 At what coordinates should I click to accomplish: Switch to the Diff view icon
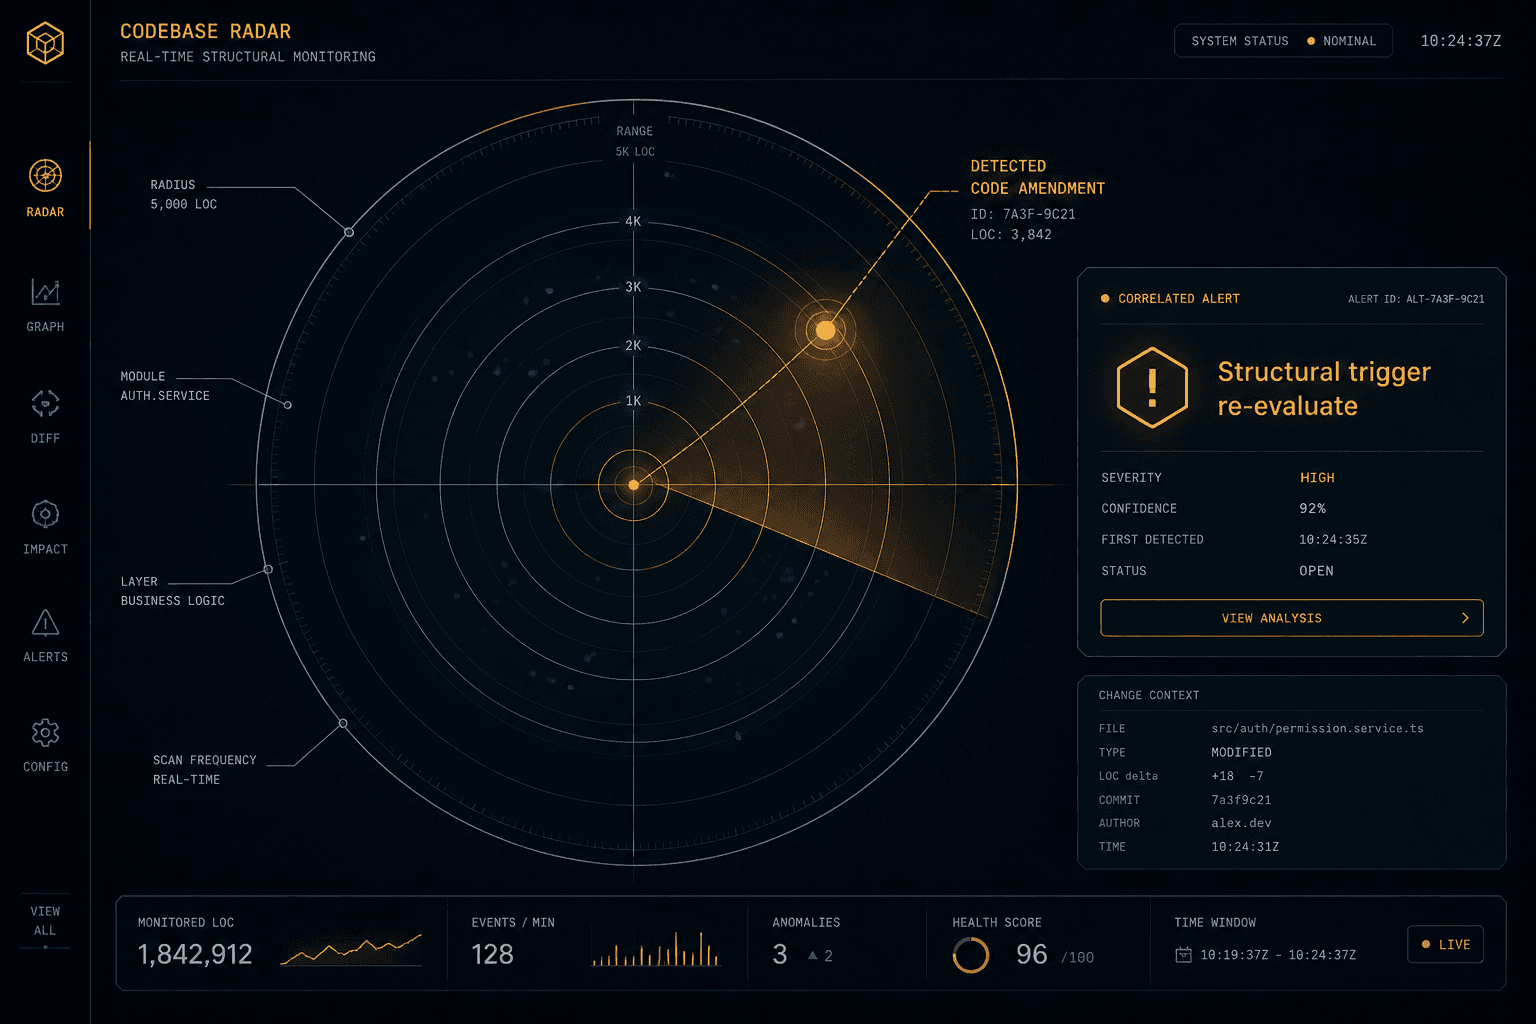pyautogui.click(x=45, y=403)
